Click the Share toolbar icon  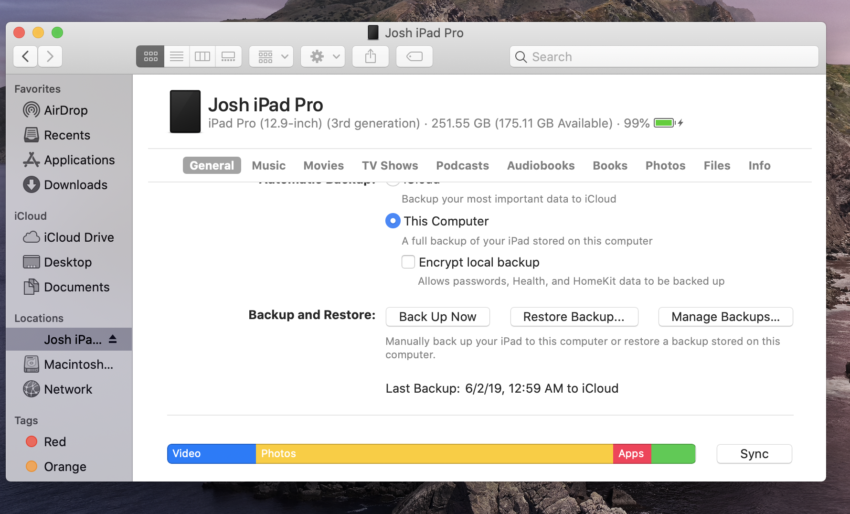point(370,56)
